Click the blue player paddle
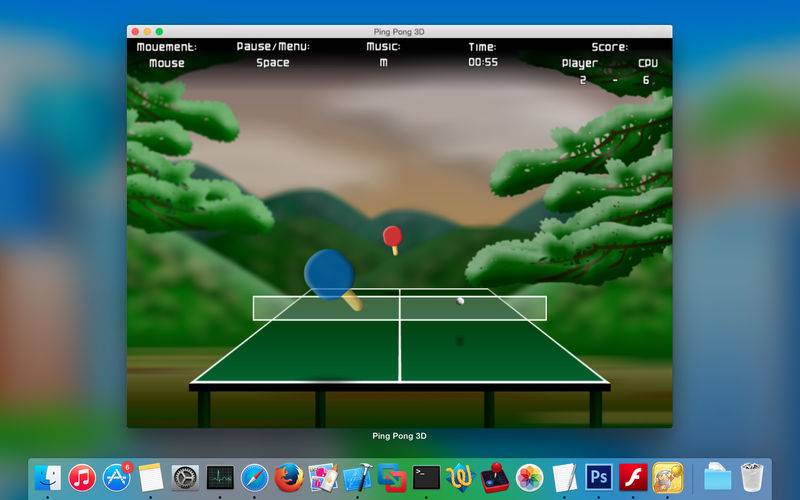800x500 pixels. [x=330, y=274]
